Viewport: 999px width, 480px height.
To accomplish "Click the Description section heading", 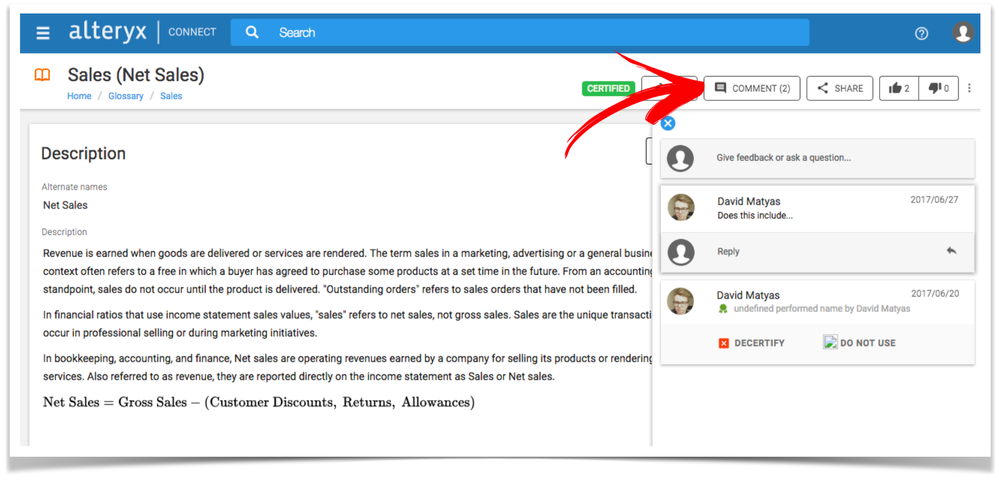I will tap(83, 154).
